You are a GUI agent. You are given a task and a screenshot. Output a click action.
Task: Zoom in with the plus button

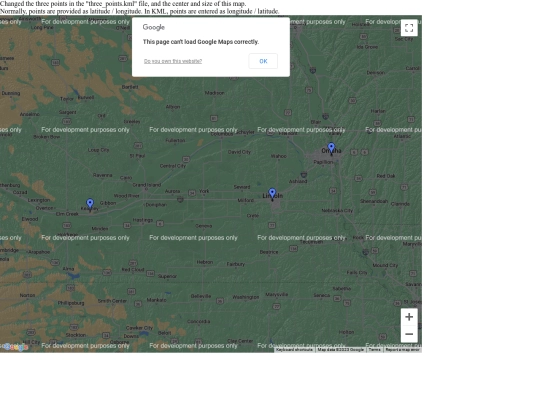[x=409, y=317]
